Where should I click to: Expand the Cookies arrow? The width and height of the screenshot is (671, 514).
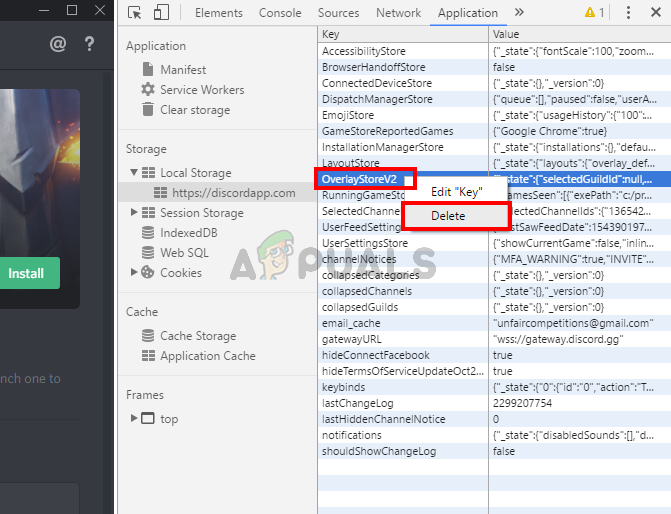tap(134, 272)
